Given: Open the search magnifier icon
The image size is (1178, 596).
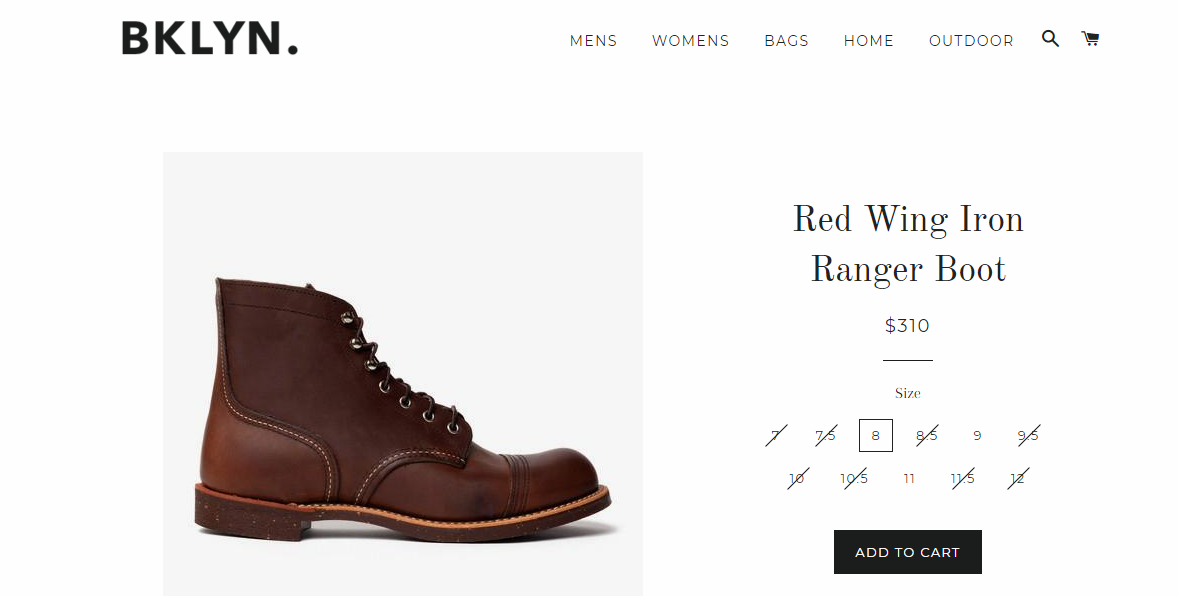Looking at the screenshot, I should (1050, 38).
